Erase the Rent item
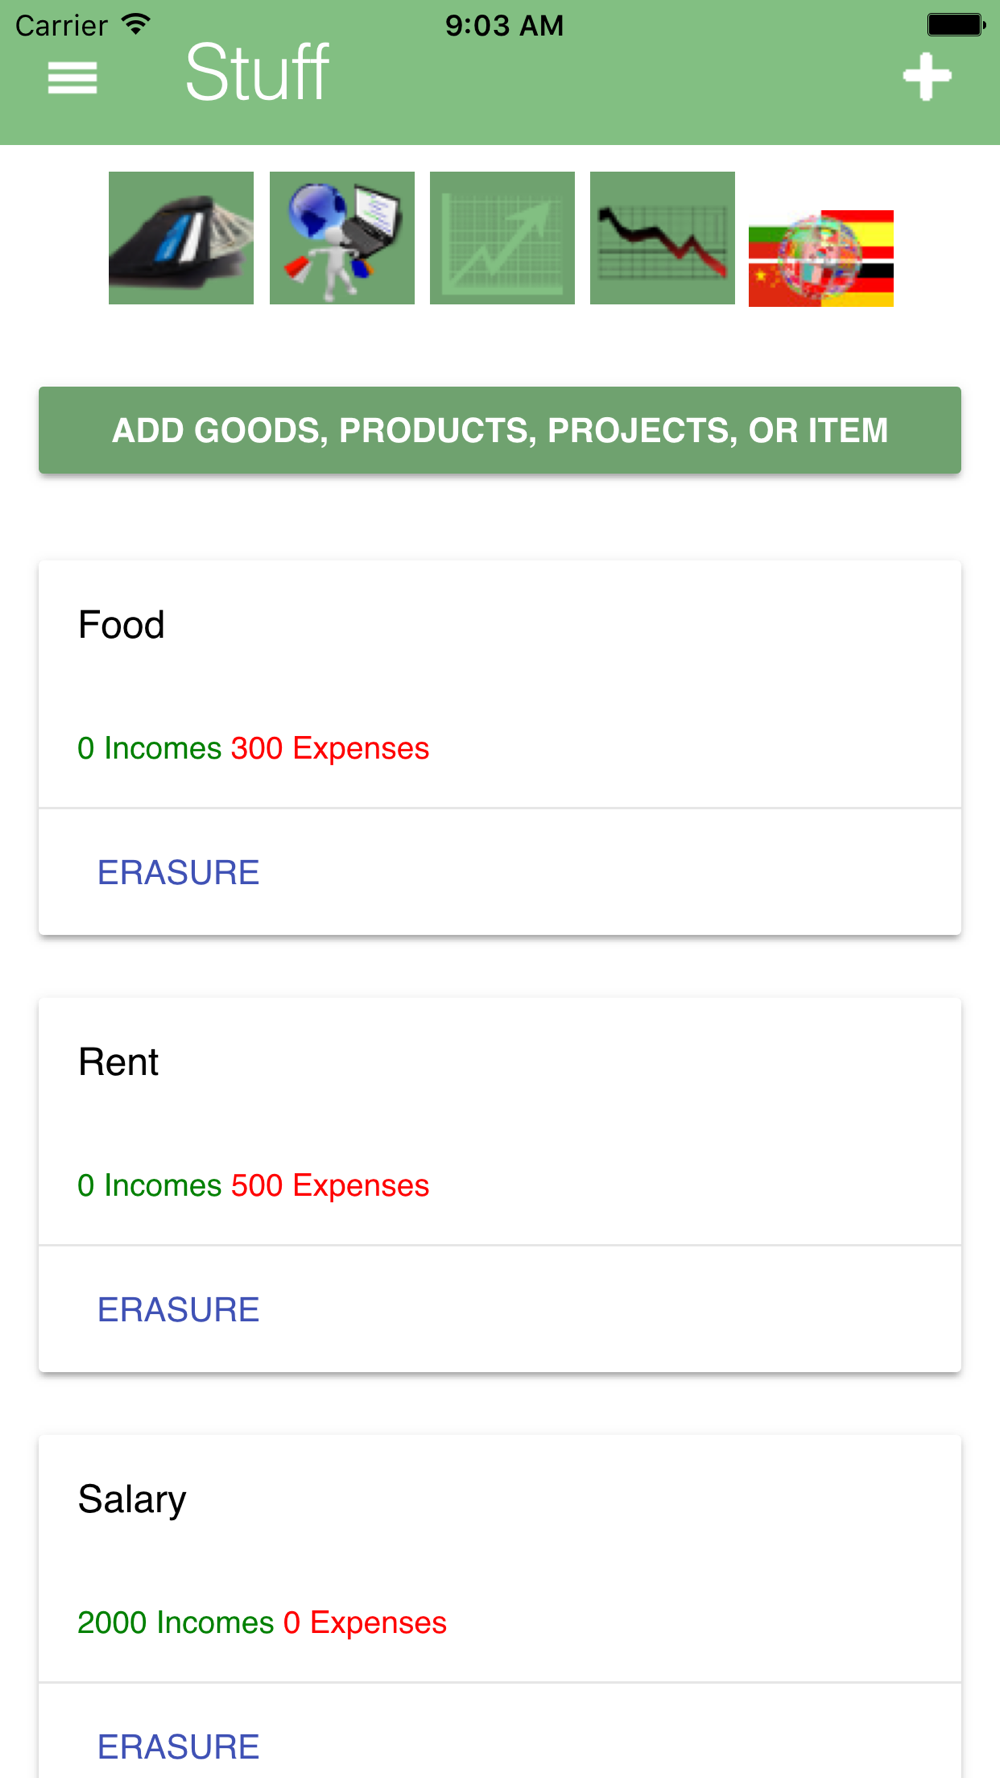Screen dimensions: 1000x1778 (178, 1309)
